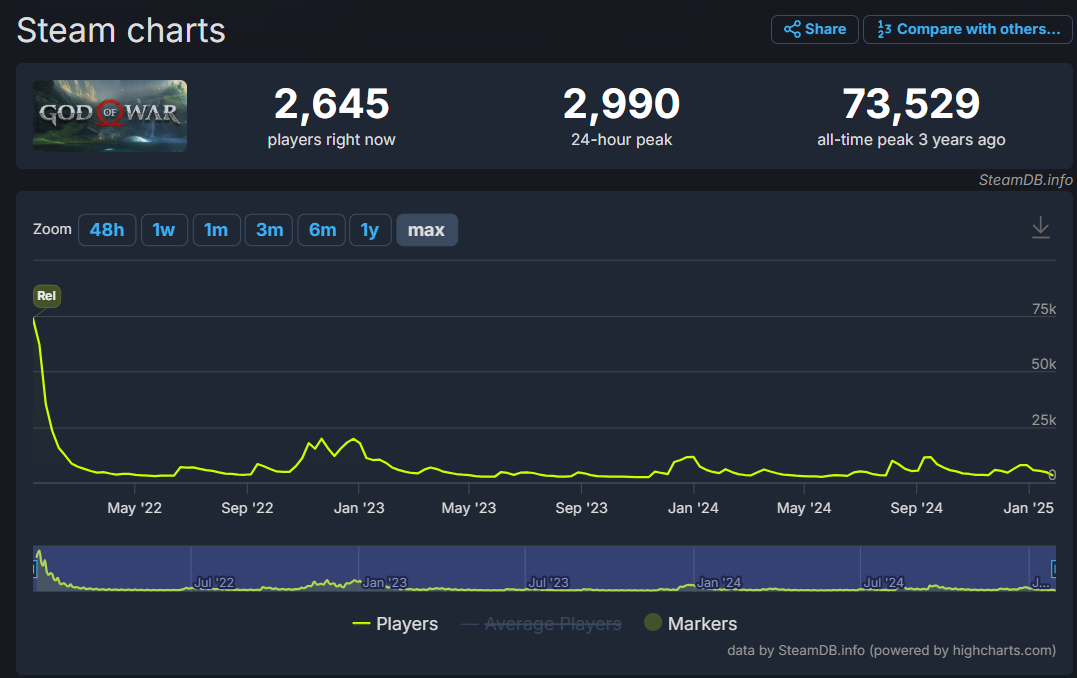Set chart zoom to 1y
This screenshot has height=678, width=1077.
[x=370, y=230]
